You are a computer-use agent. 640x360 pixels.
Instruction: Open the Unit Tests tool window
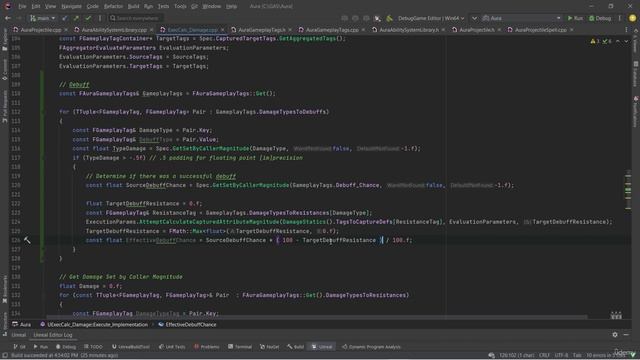click(x=172, y=347)
